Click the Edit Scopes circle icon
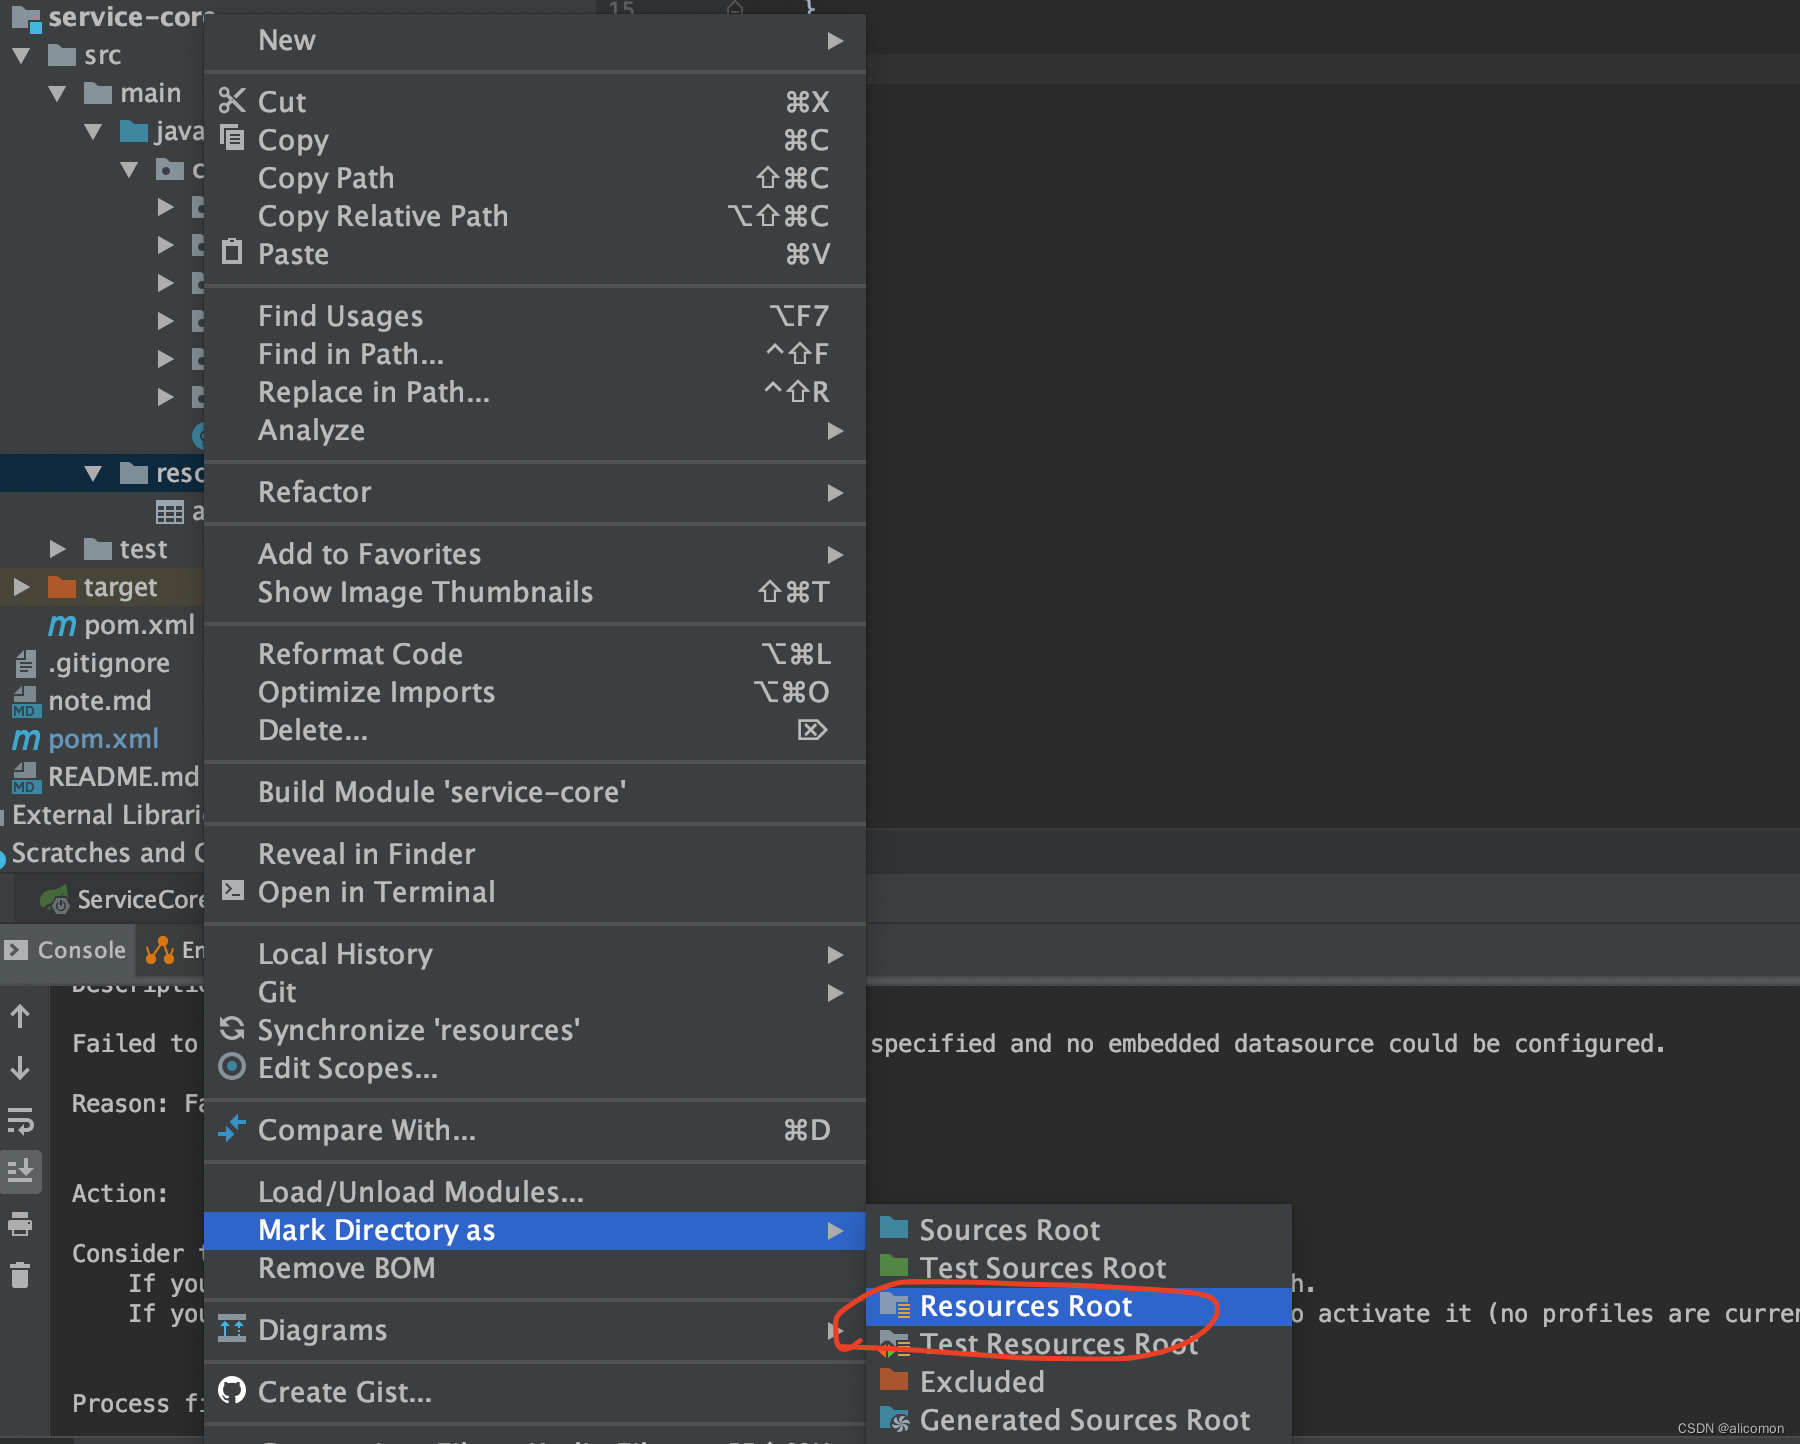The image size is (1800, 1444). pos(232,1066)
